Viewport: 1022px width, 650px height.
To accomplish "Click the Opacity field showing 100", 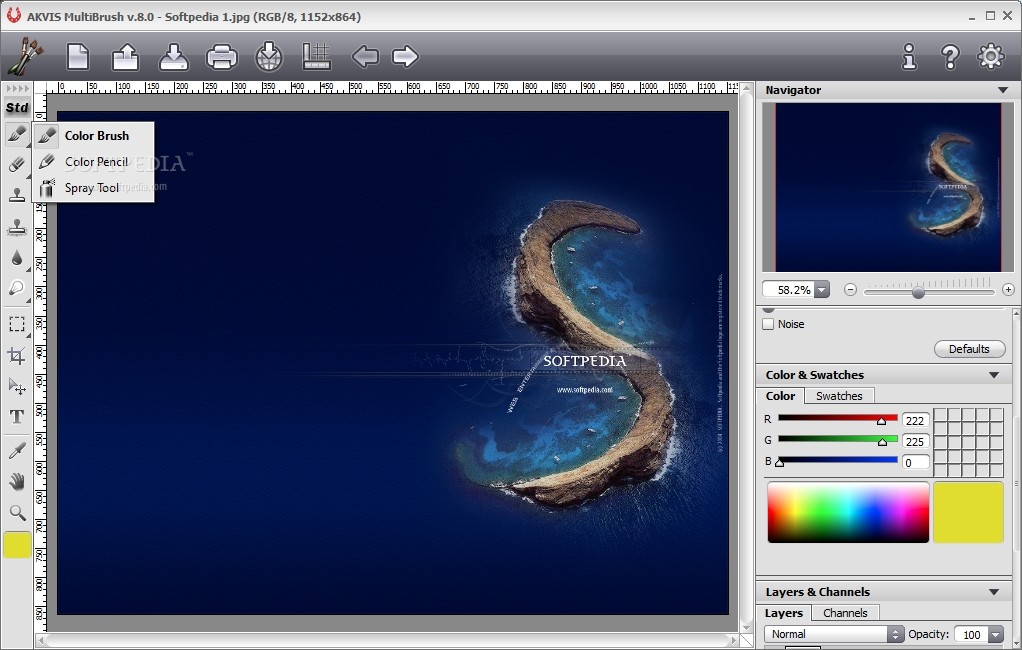I will pyautogui.click(x=972, y=634).
